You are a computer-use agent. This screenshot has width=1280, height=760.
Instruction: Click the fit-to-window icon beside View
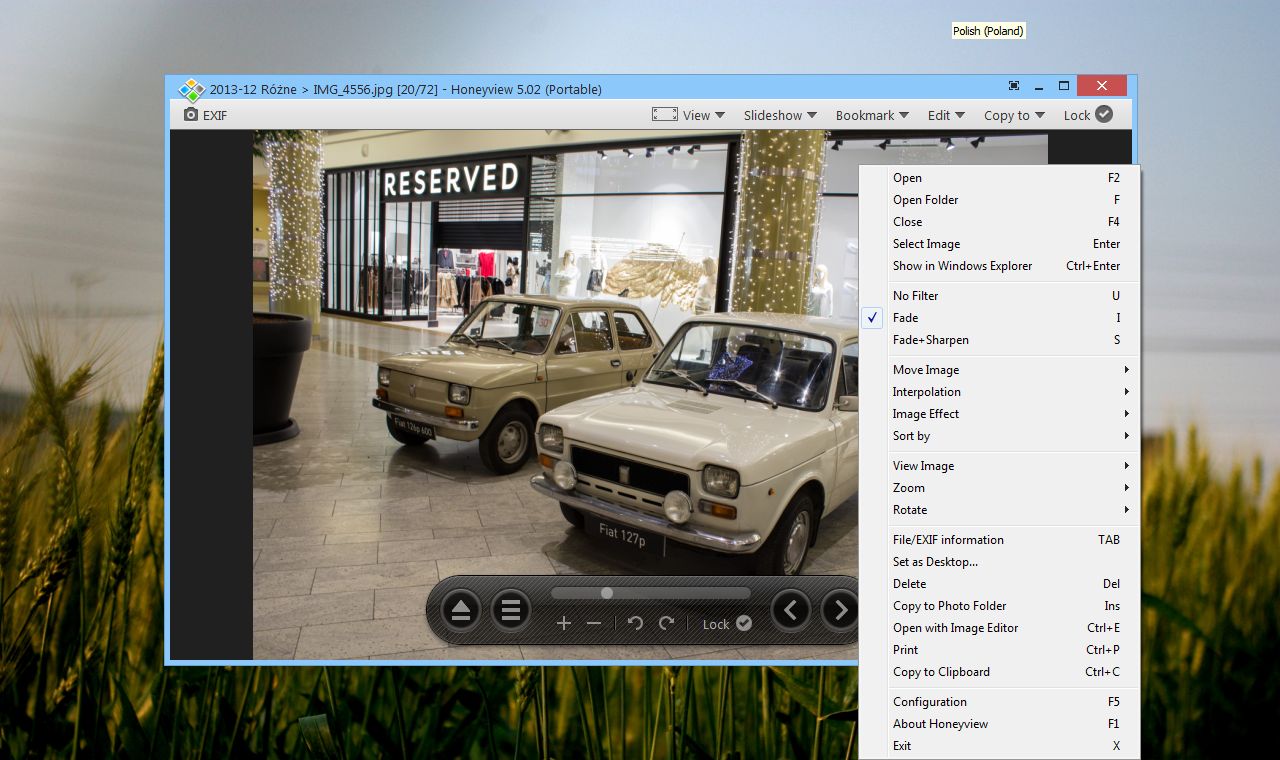click(665, 115)
